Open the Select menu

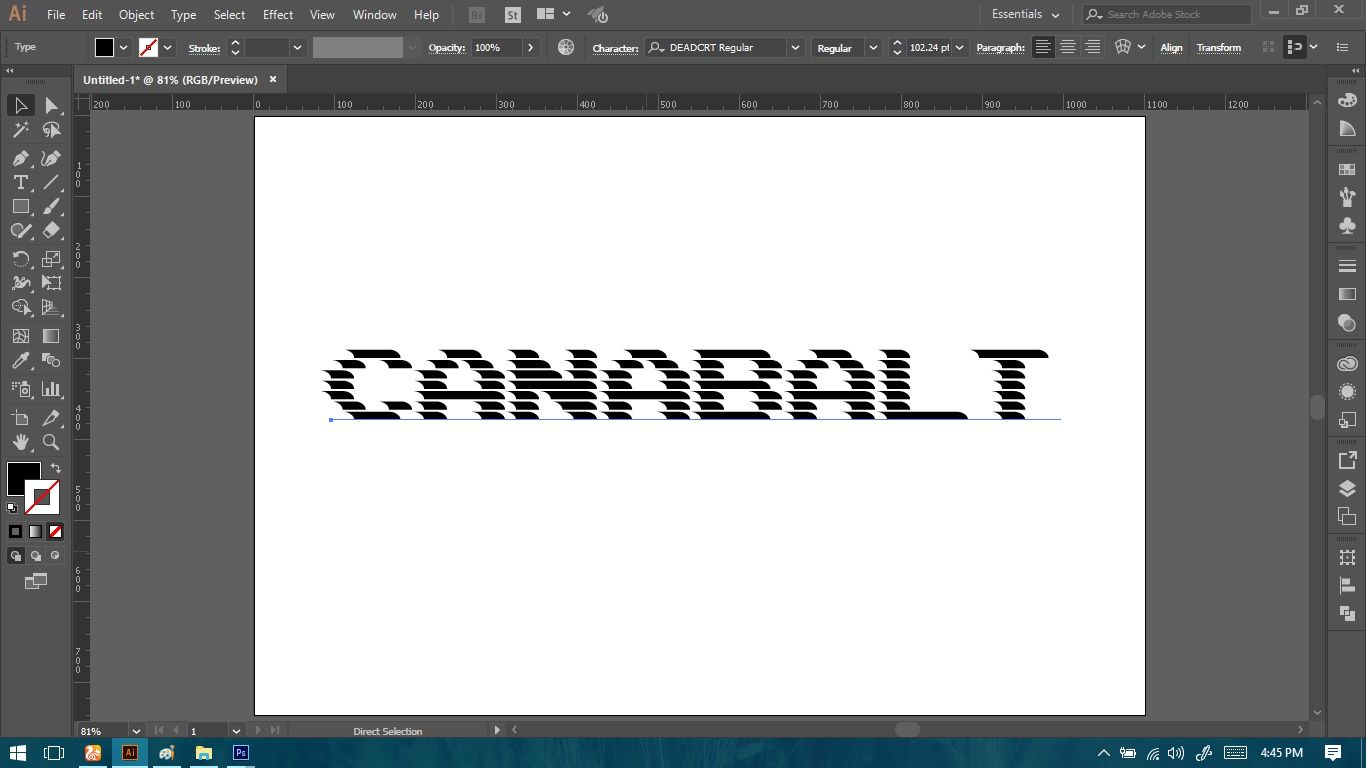(x=229, y=15)
